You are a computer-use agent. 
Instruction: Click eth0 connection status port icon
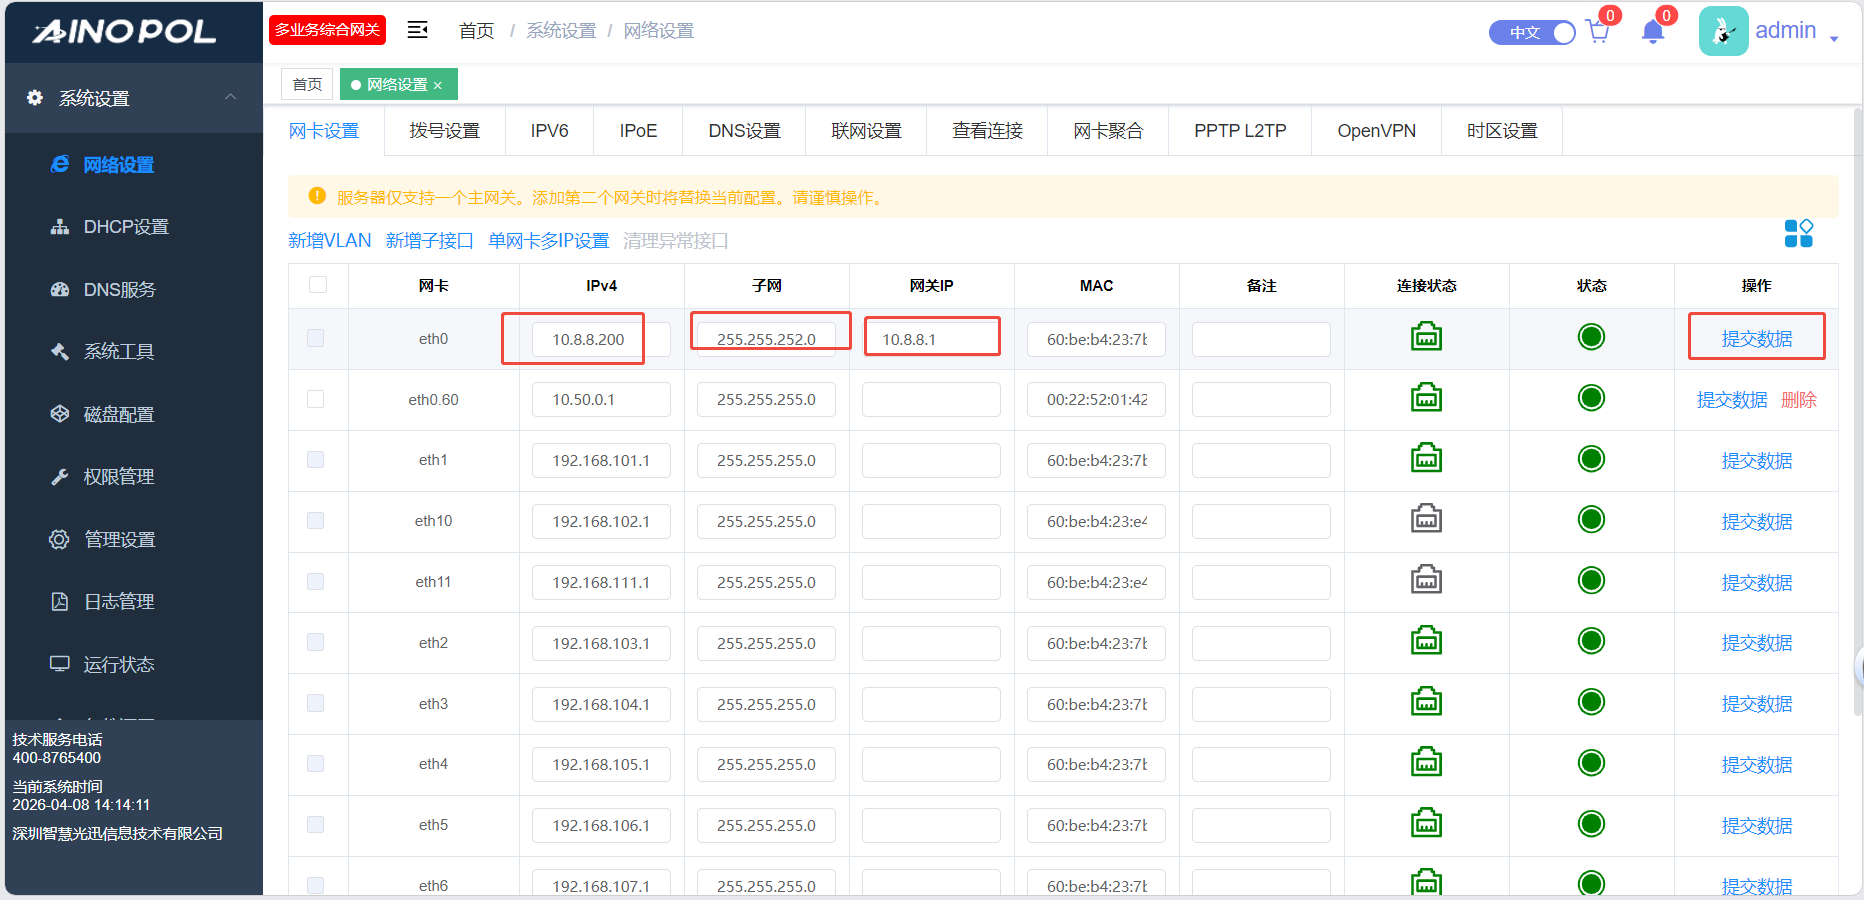tap(1426, 338)
